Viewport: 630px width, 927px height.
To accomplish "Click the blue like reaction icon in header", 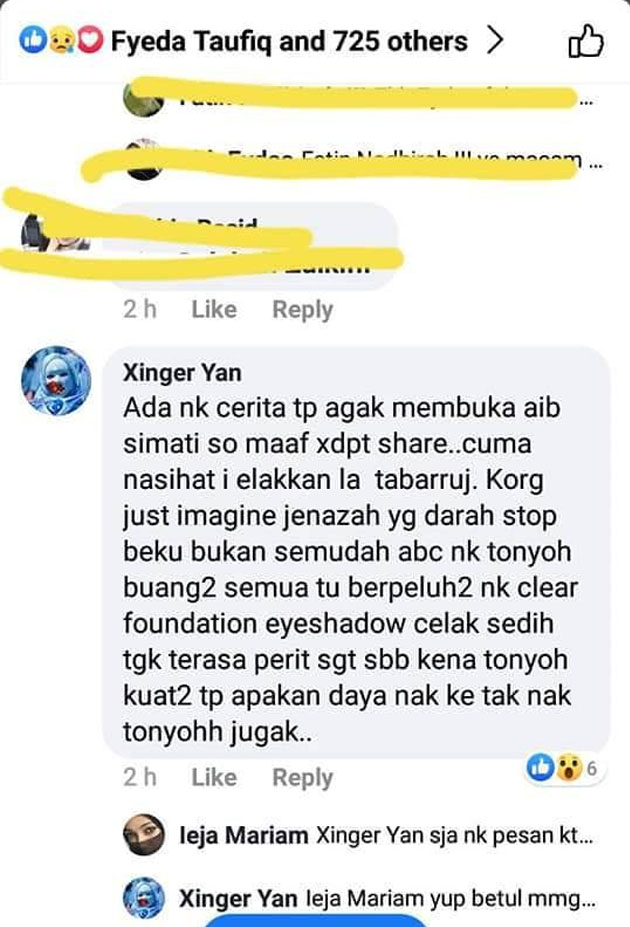I will pos(33,40).
